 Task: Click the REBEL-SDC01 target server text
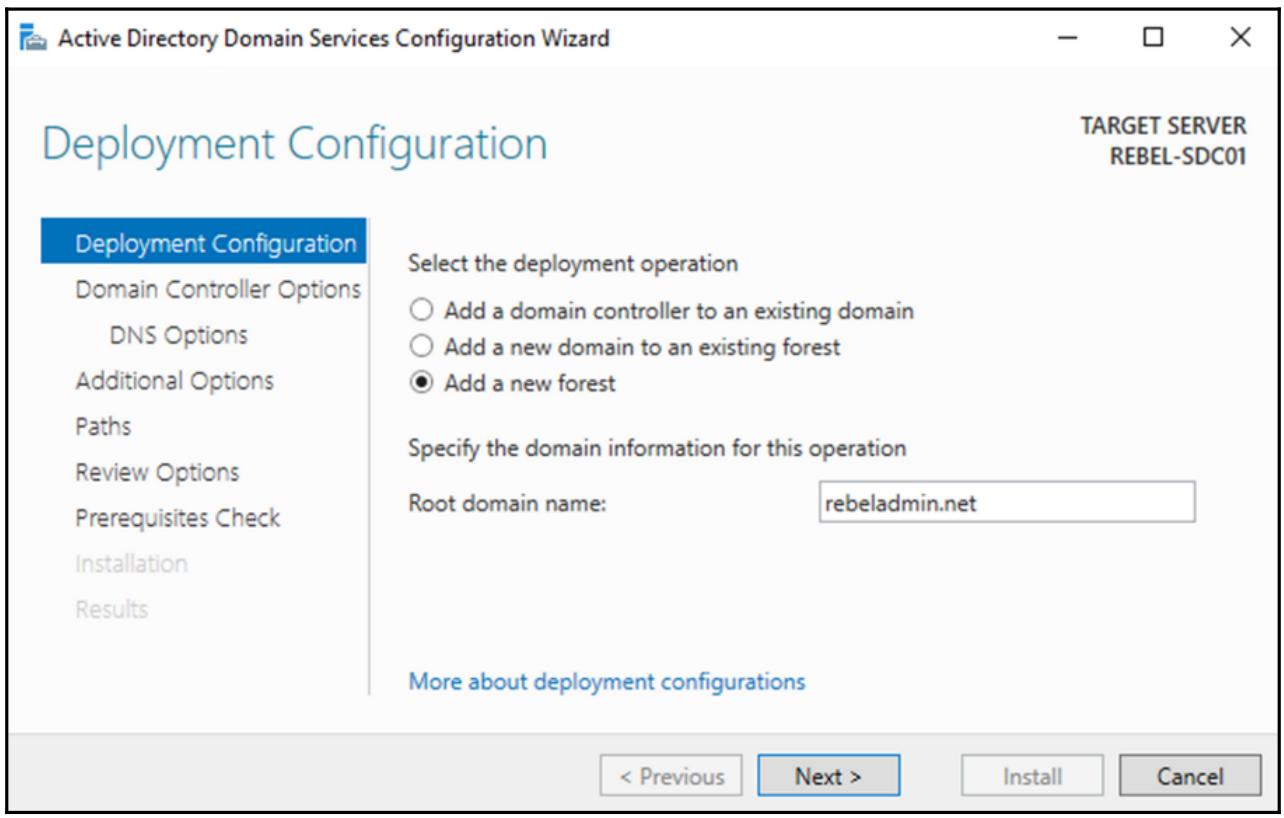click(1178, 156)
